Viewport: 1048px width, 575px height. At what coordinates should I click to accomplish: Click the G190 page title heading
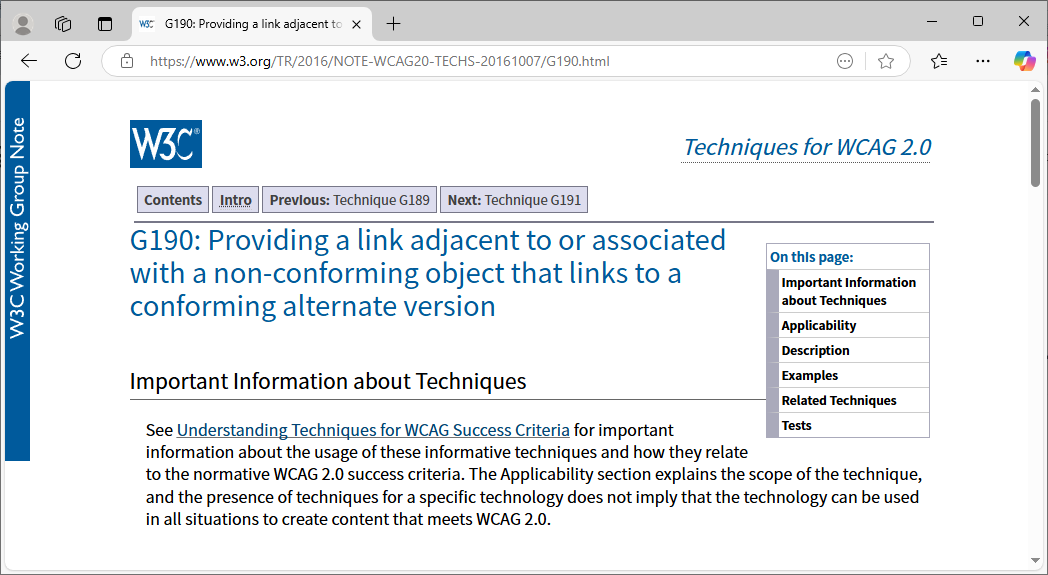[x=428, y=273]
